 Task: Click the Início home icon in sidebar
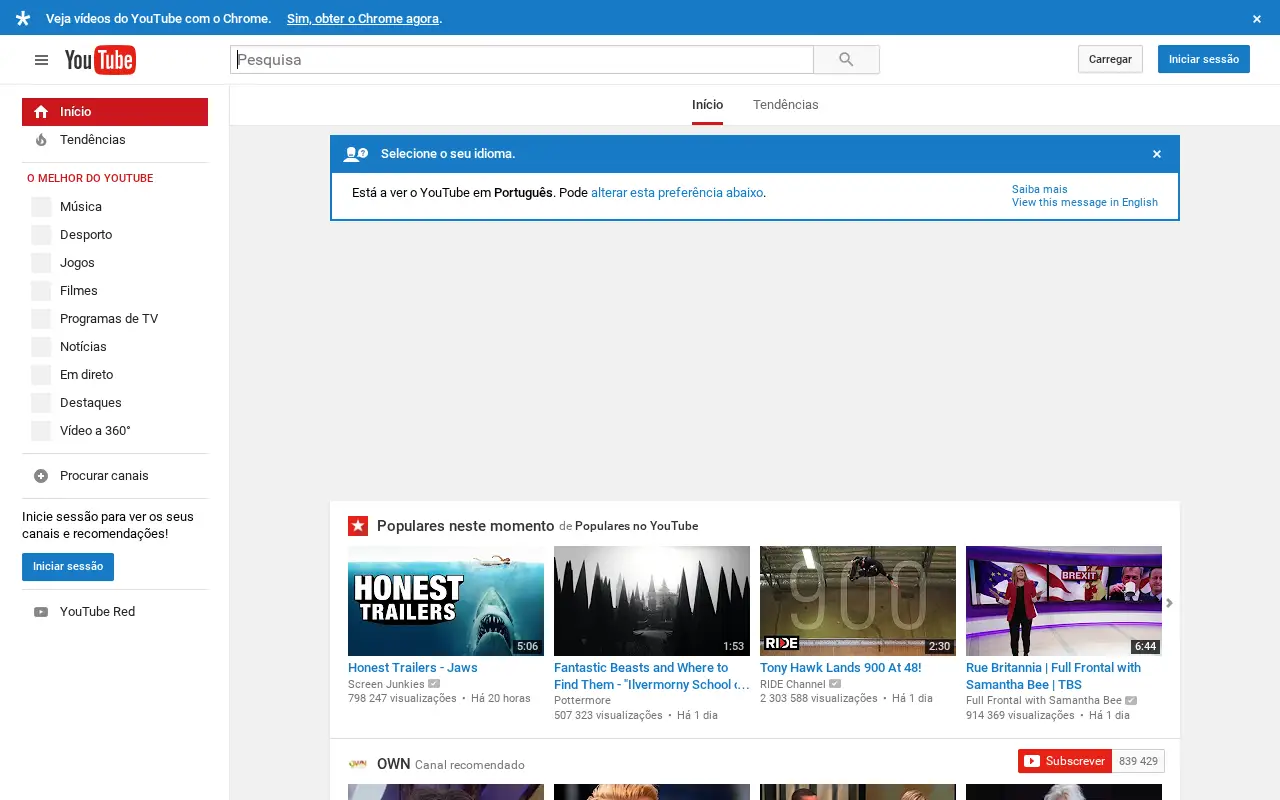pos(41,112)
